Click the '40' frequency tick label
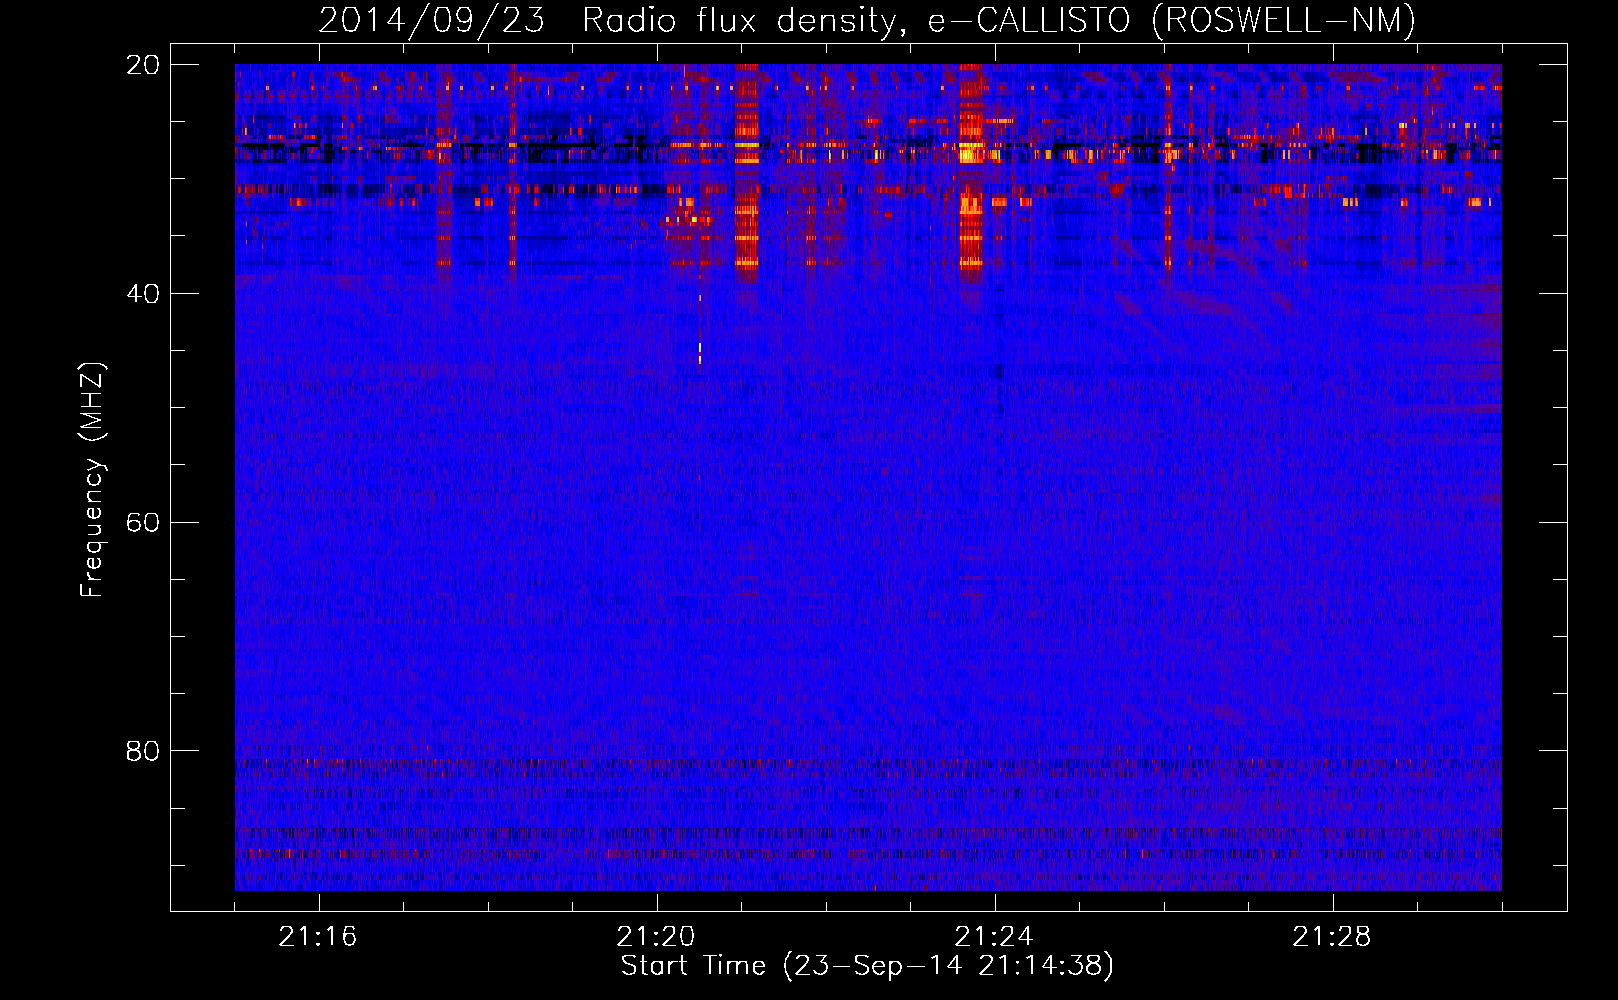This screenshot has width=1618, height=1000. 142,294
